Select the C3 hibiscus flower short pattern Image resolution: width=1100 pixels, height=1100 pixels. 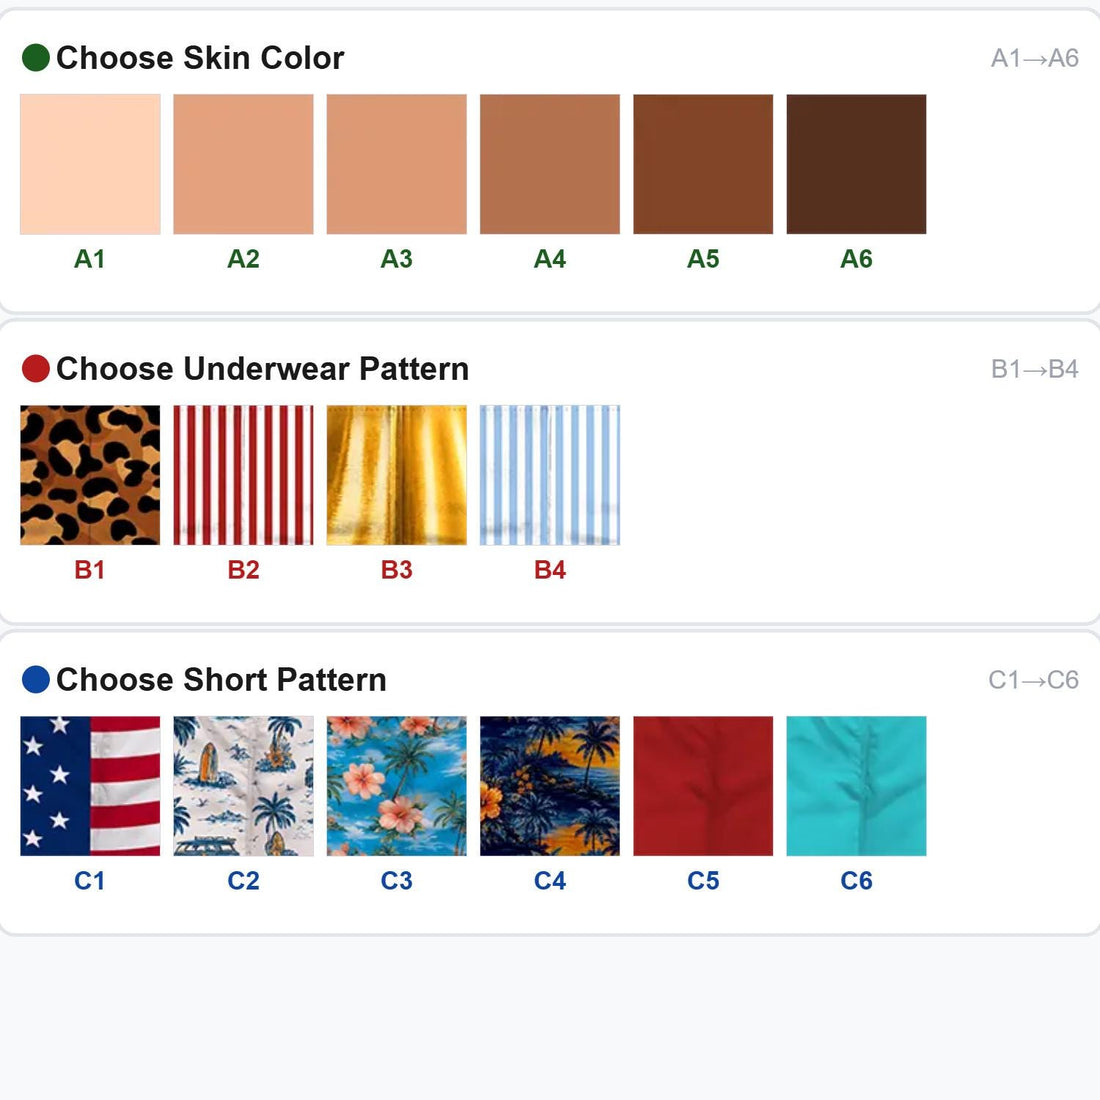click(x=396, y=786)
